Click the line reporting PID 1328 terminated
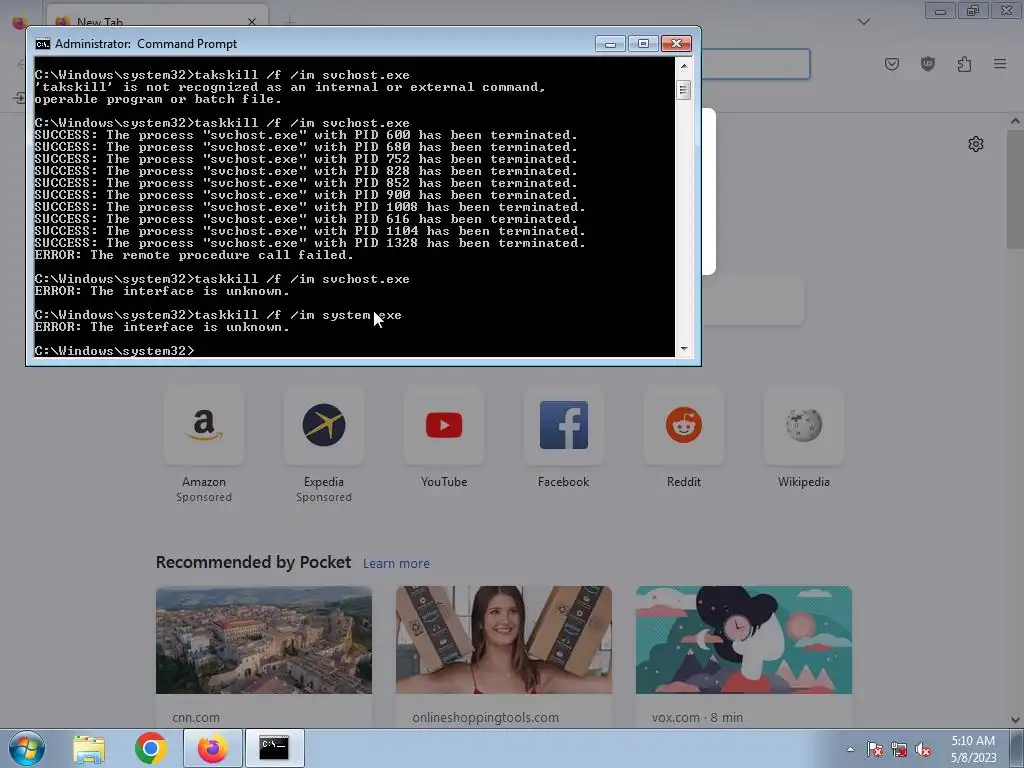 coord(310,243)
